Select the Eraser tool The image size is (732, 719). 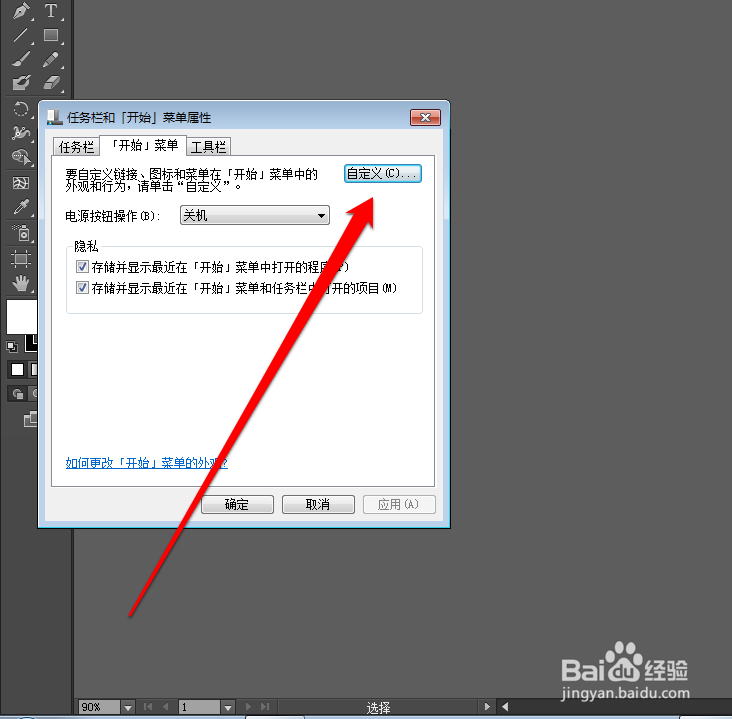click(x=51, y=83)
